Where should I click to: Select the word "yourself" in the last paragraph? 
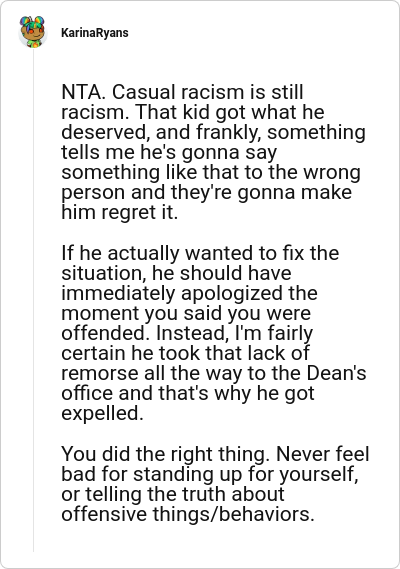tap(319, 474)
